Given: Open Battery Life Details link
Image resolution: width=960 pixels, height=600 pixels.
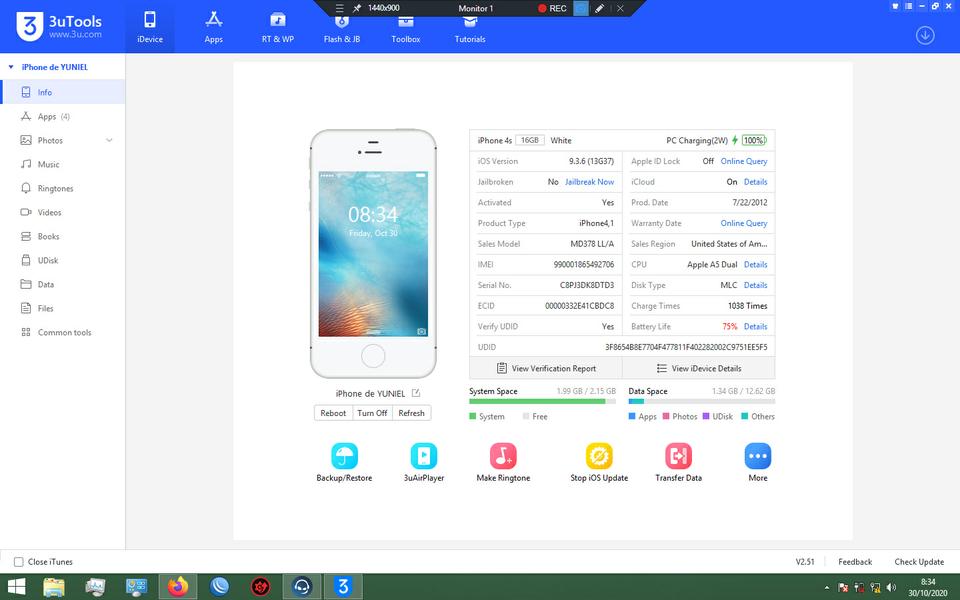Looking at the screenshot, I should click(x=755, y=326).
